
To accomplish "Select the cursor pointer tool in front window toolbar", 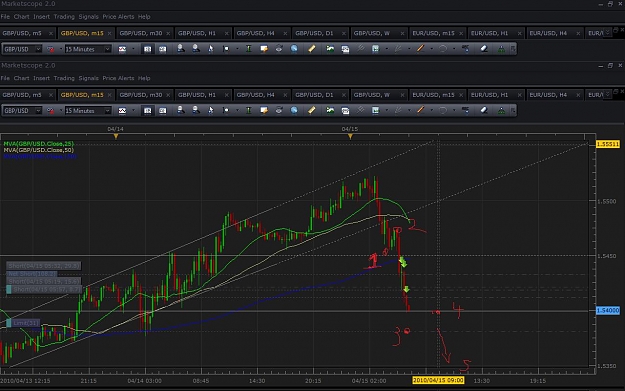I will 210,110.
